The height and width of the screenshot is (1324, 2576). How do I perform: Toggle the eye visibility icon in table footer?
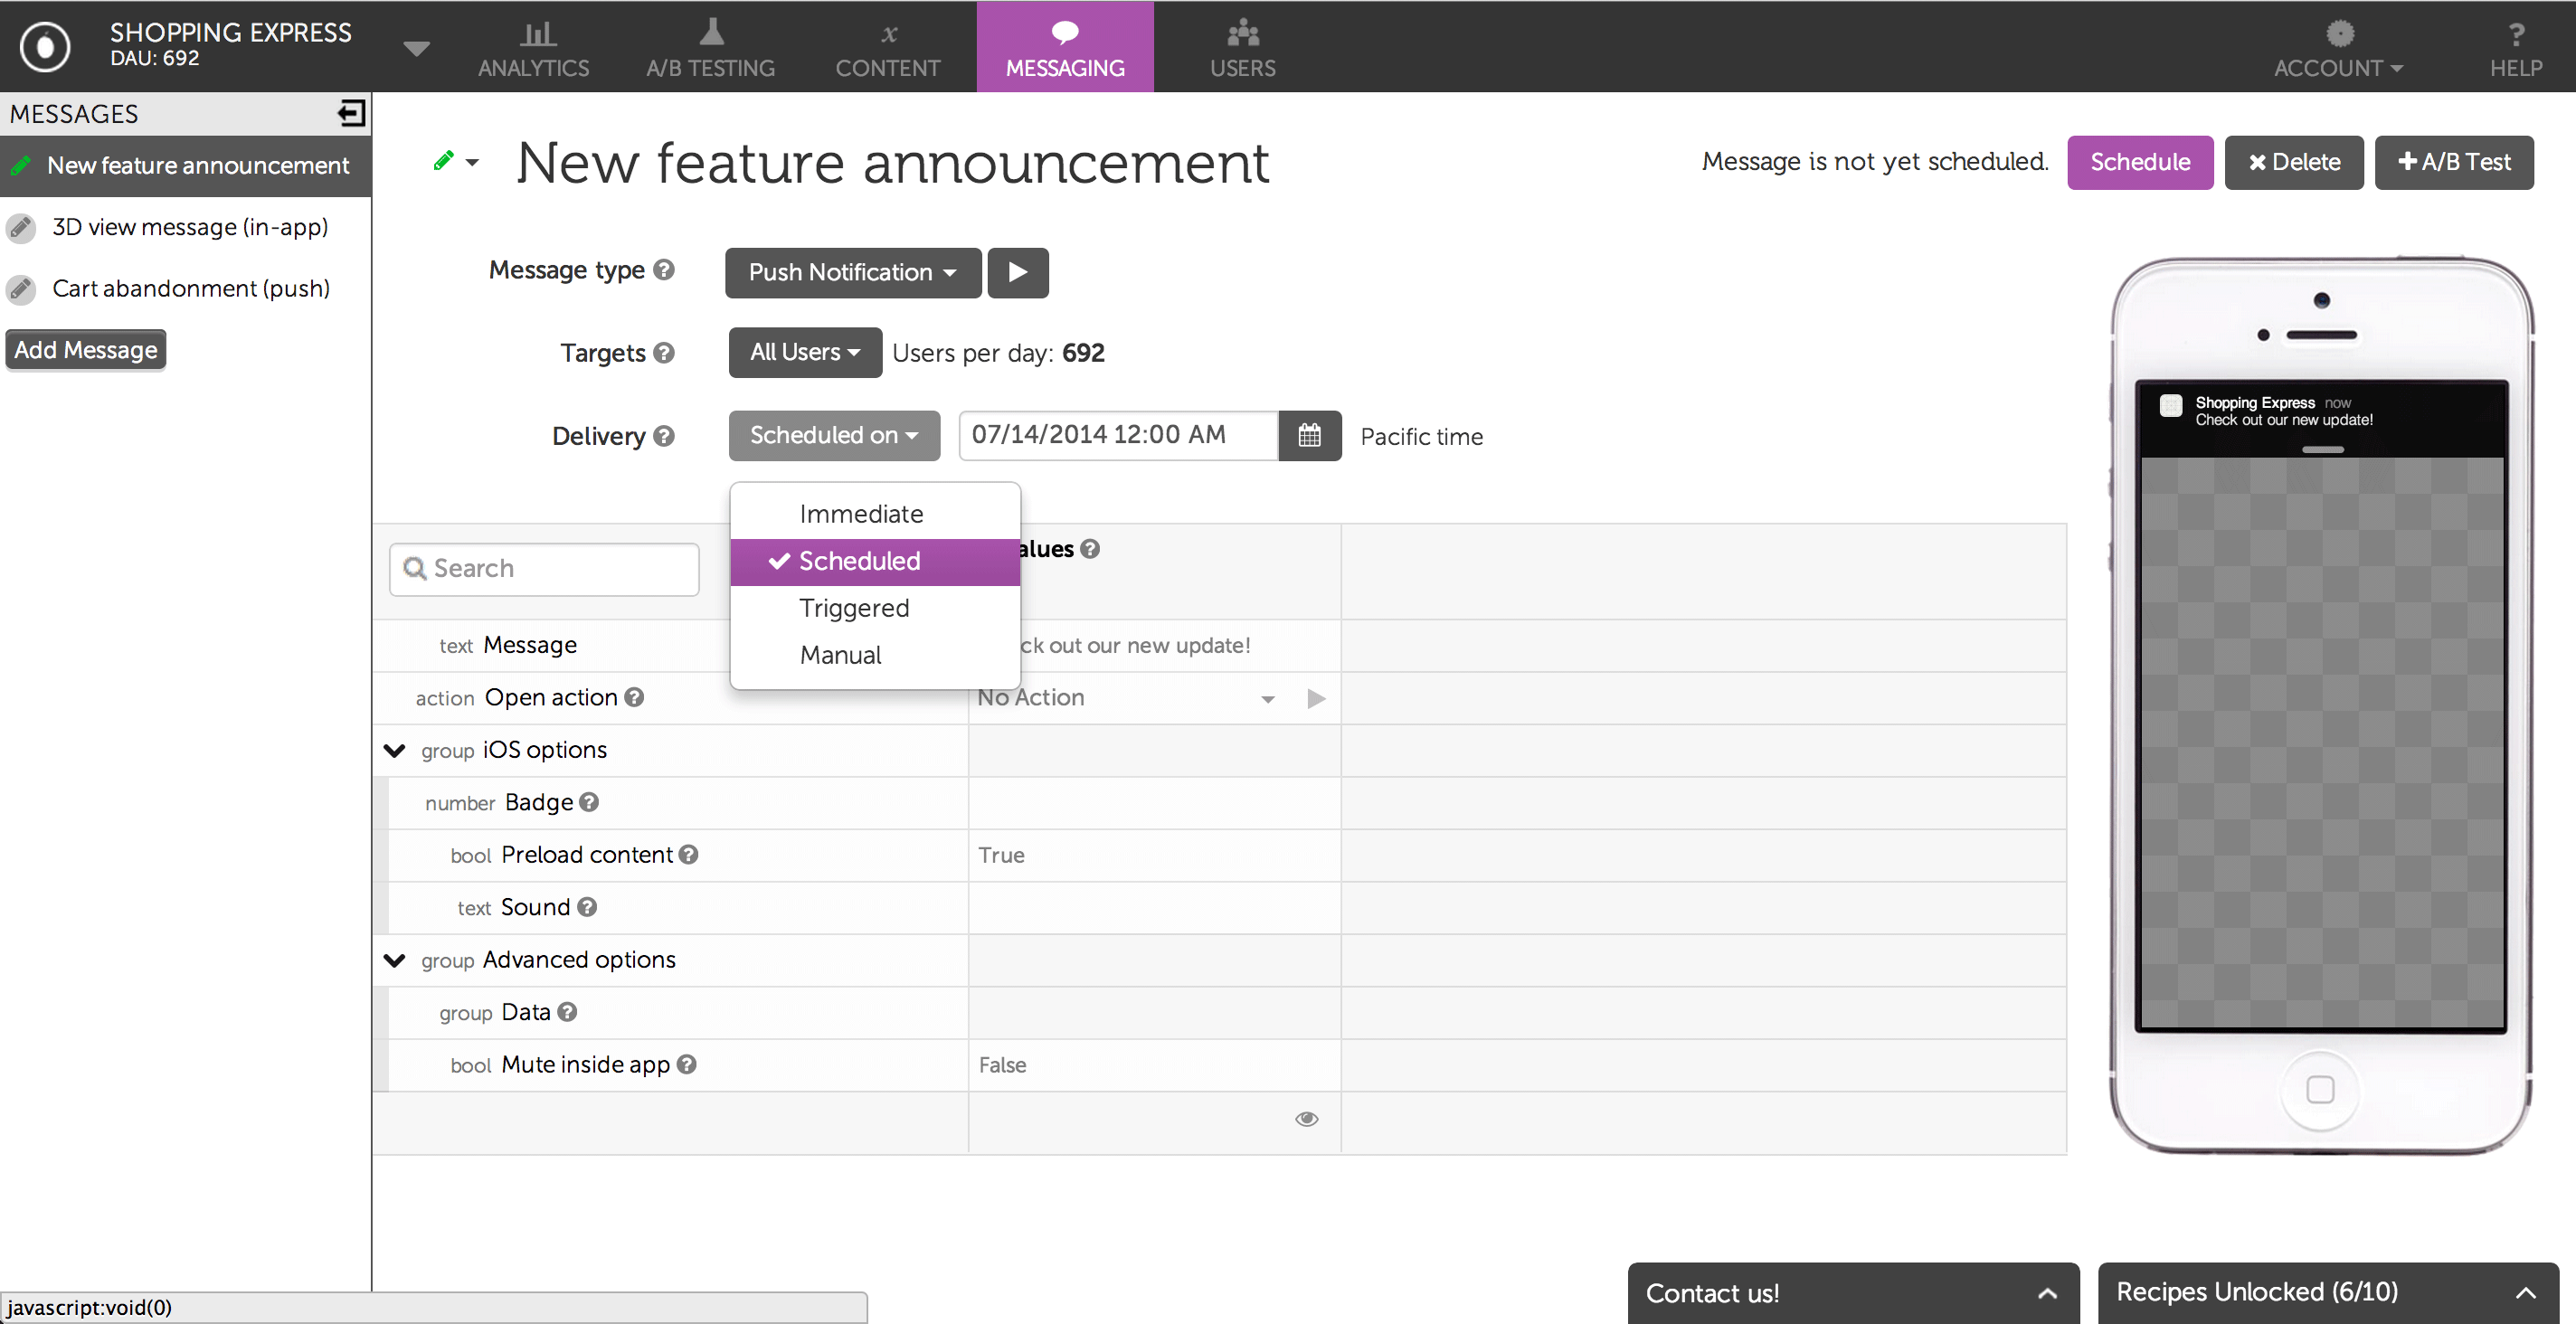point(1306,1118)
